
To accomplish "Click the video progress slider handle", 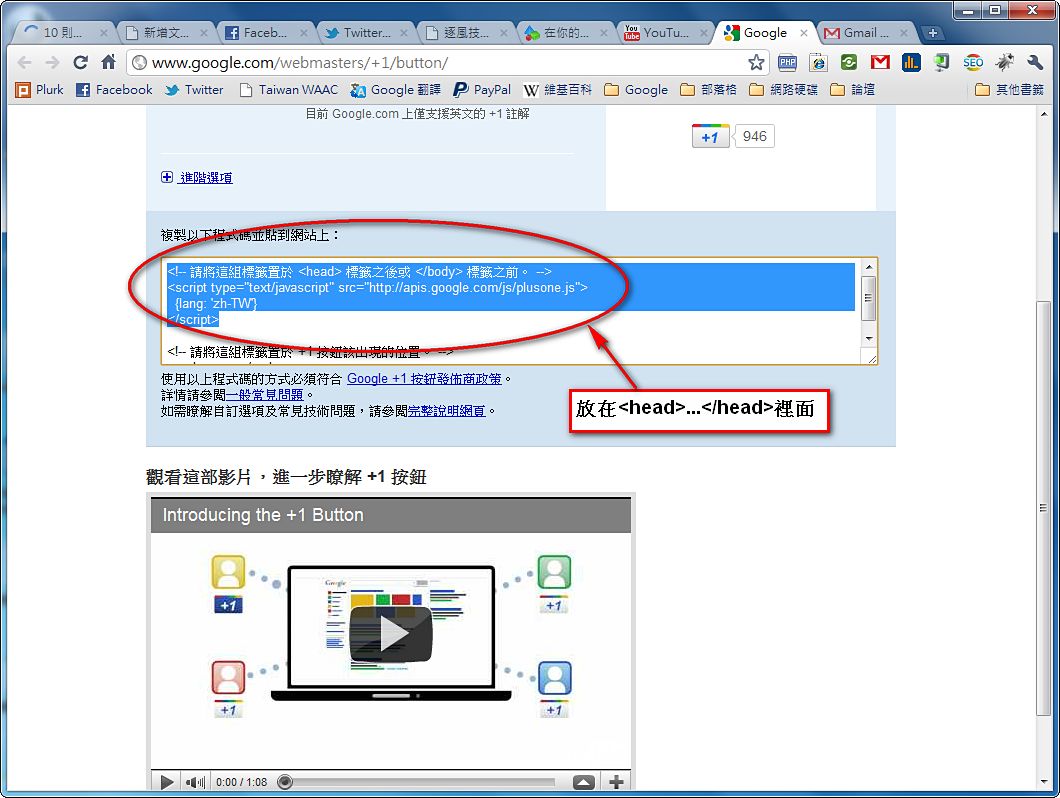I will coord(285,782).
